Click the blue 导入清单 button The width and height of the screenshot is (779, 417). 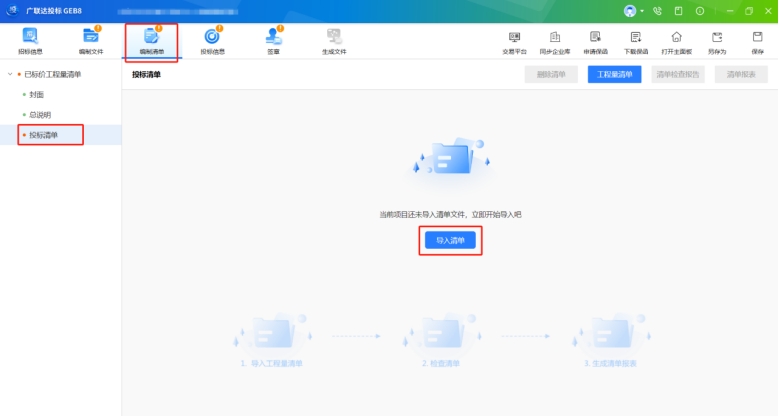pyautogui.click(x=450, y=240)
